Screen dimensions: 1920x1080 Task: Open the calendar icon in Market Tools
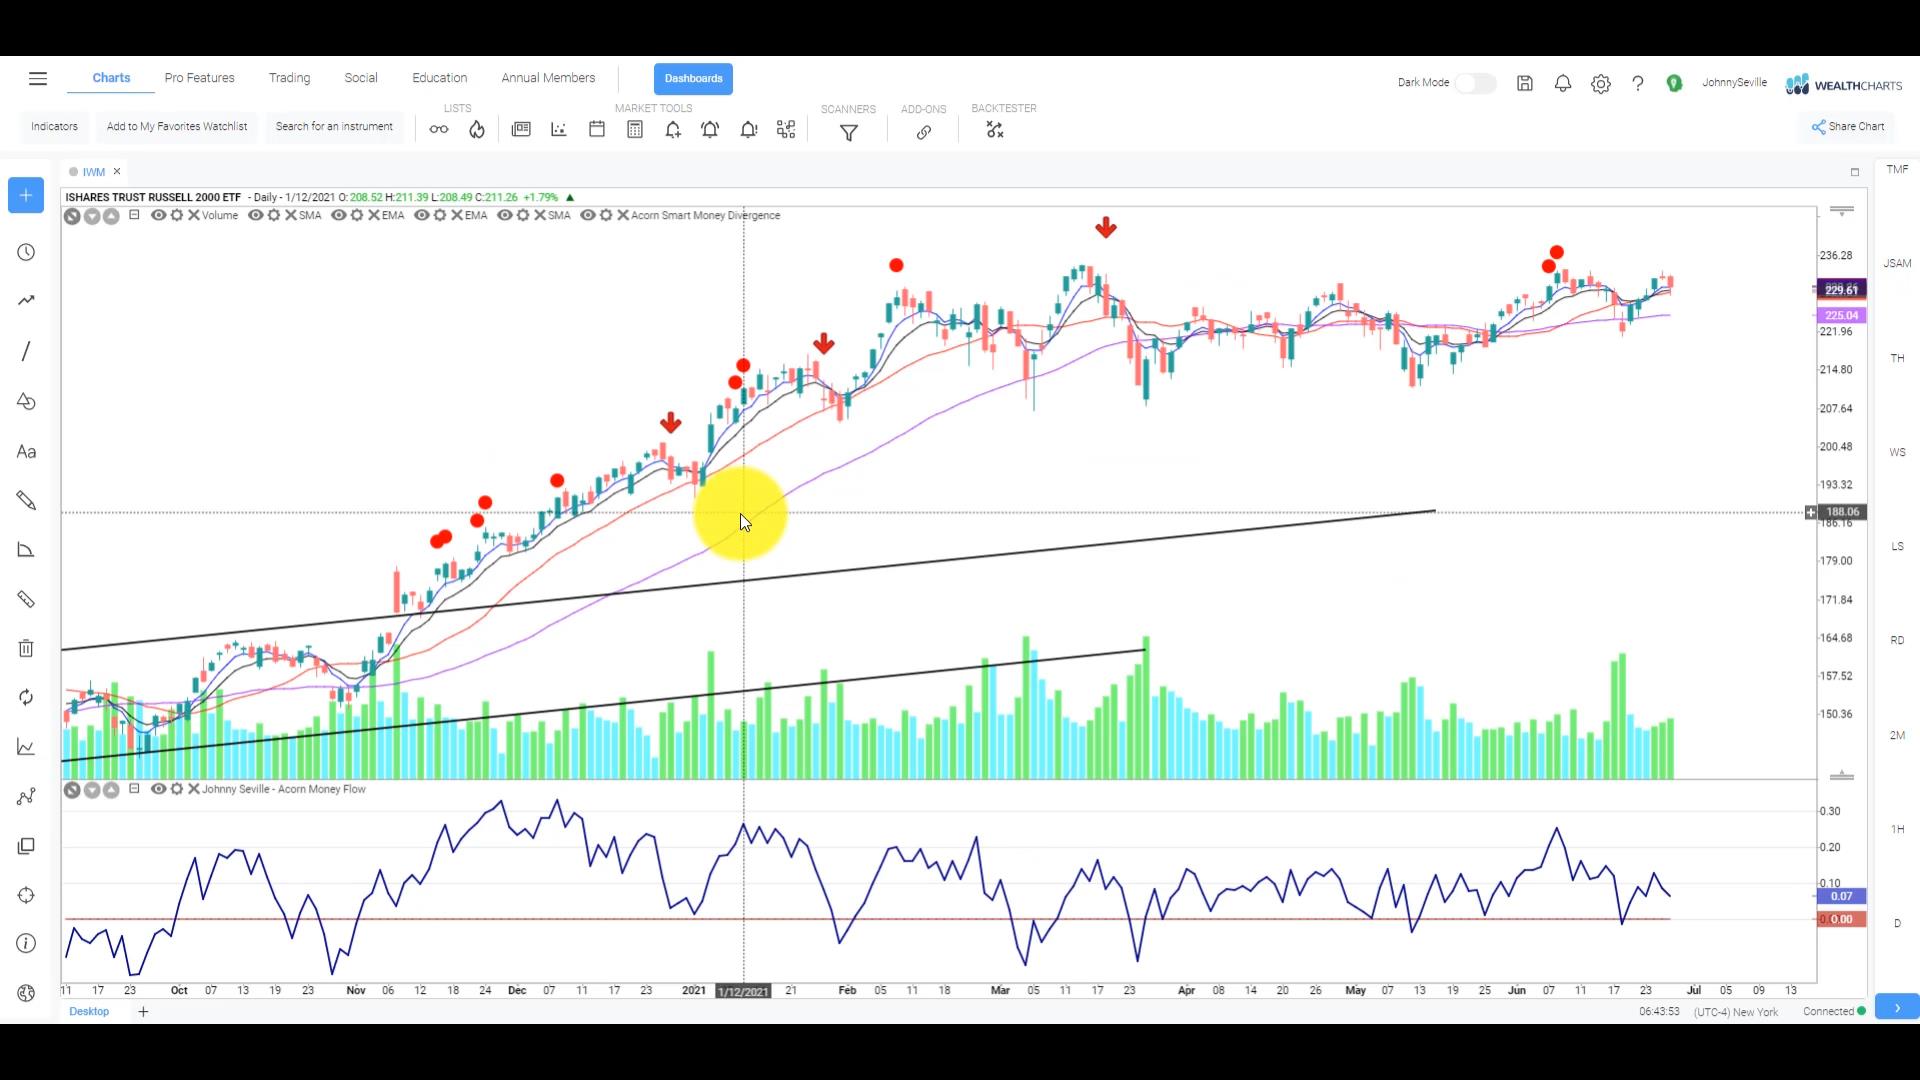(597, 129)
